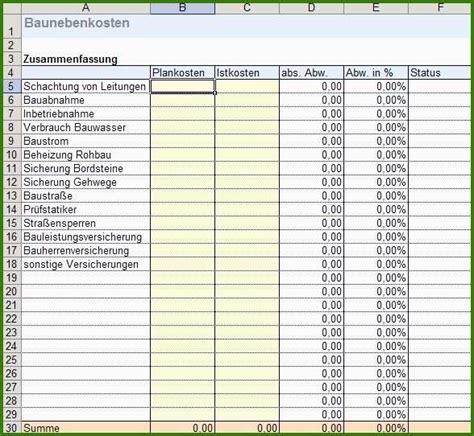Select row header 30
This screenshot has width=474, height=436.
pos(12,428)
